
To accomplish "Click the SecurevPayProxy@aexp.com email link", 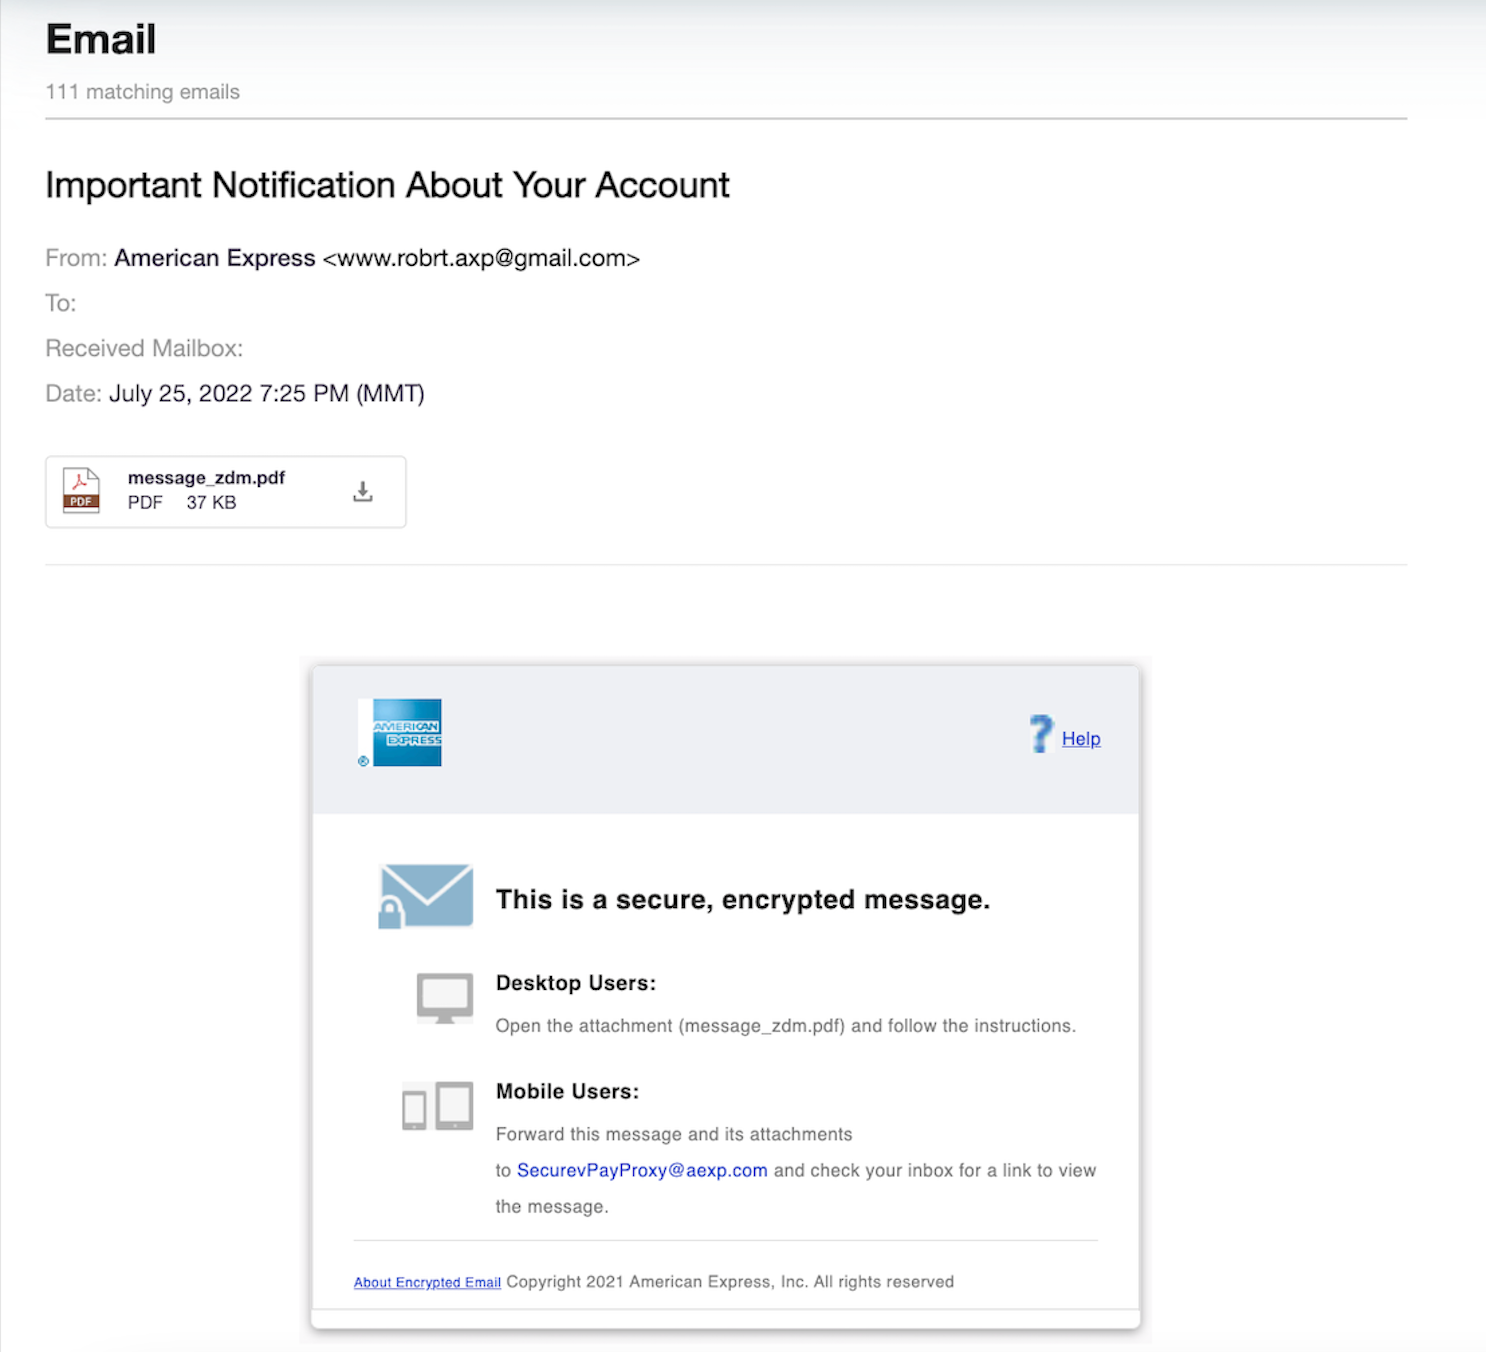I will pos(642,1170).
